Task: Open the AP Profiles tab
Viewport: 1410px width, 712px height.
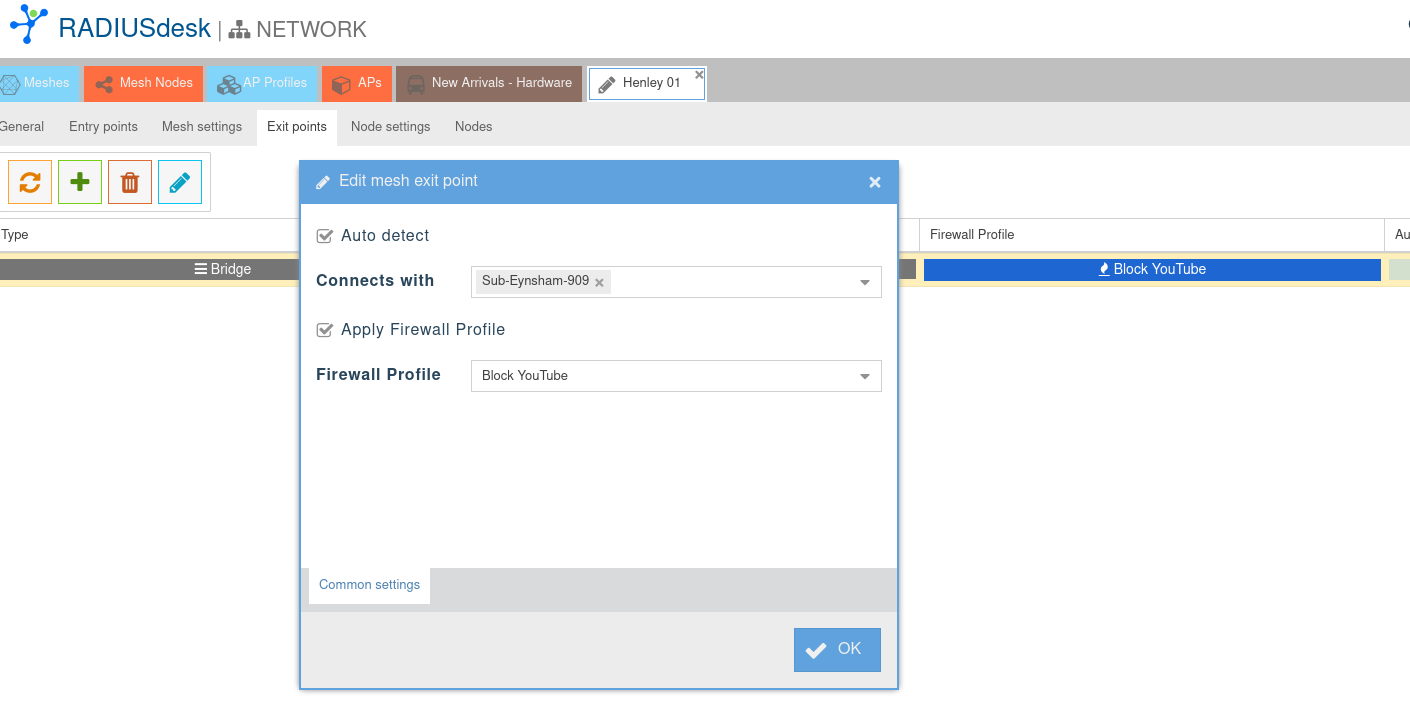Action: (x=263, y=83)
